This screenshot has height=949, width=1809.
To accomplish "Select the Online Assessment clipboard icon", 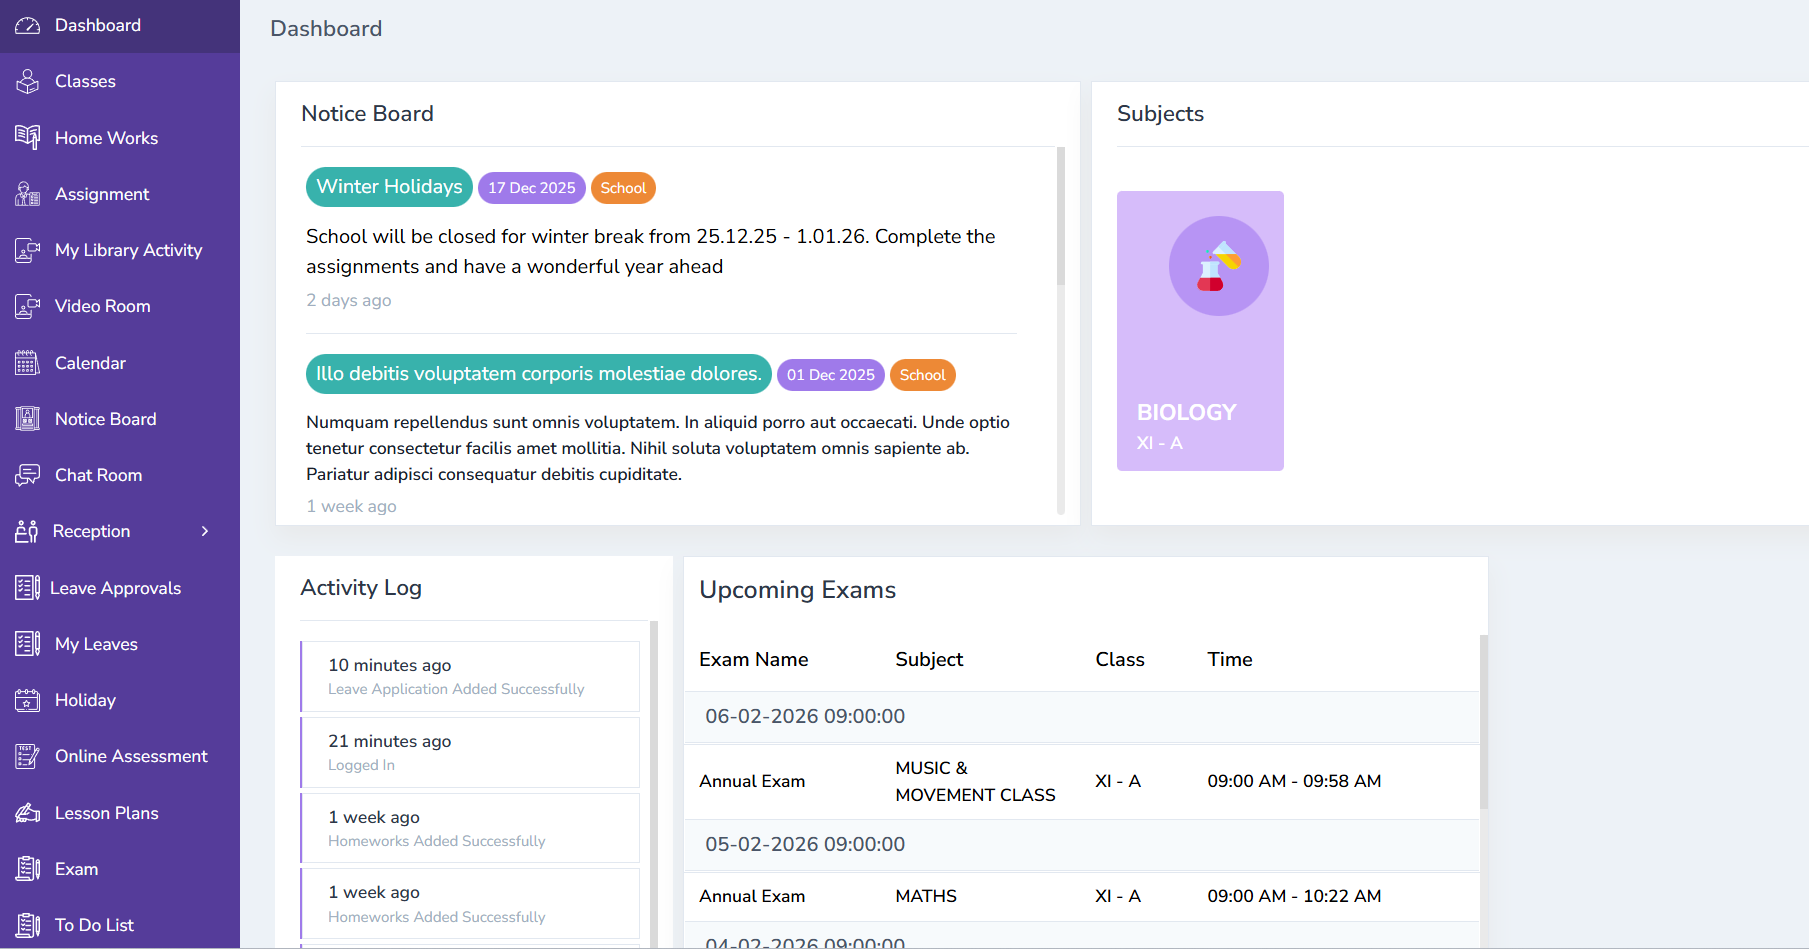I will 28,755.
